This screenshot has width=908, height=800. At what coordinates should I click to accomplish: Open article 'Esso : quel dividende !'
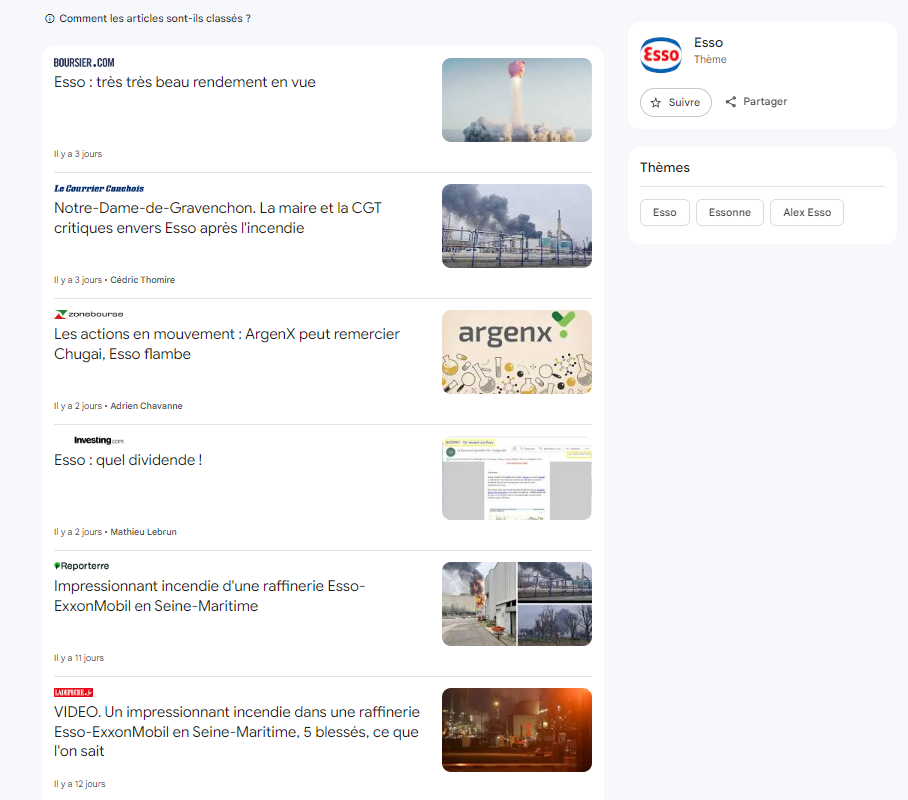(128, 460)
